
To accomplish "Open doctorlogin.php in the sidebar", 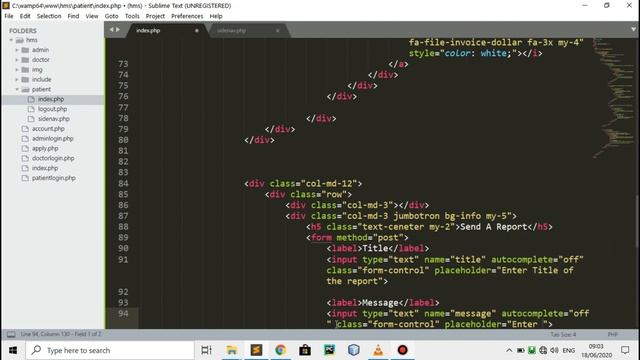I will (53, 158).
